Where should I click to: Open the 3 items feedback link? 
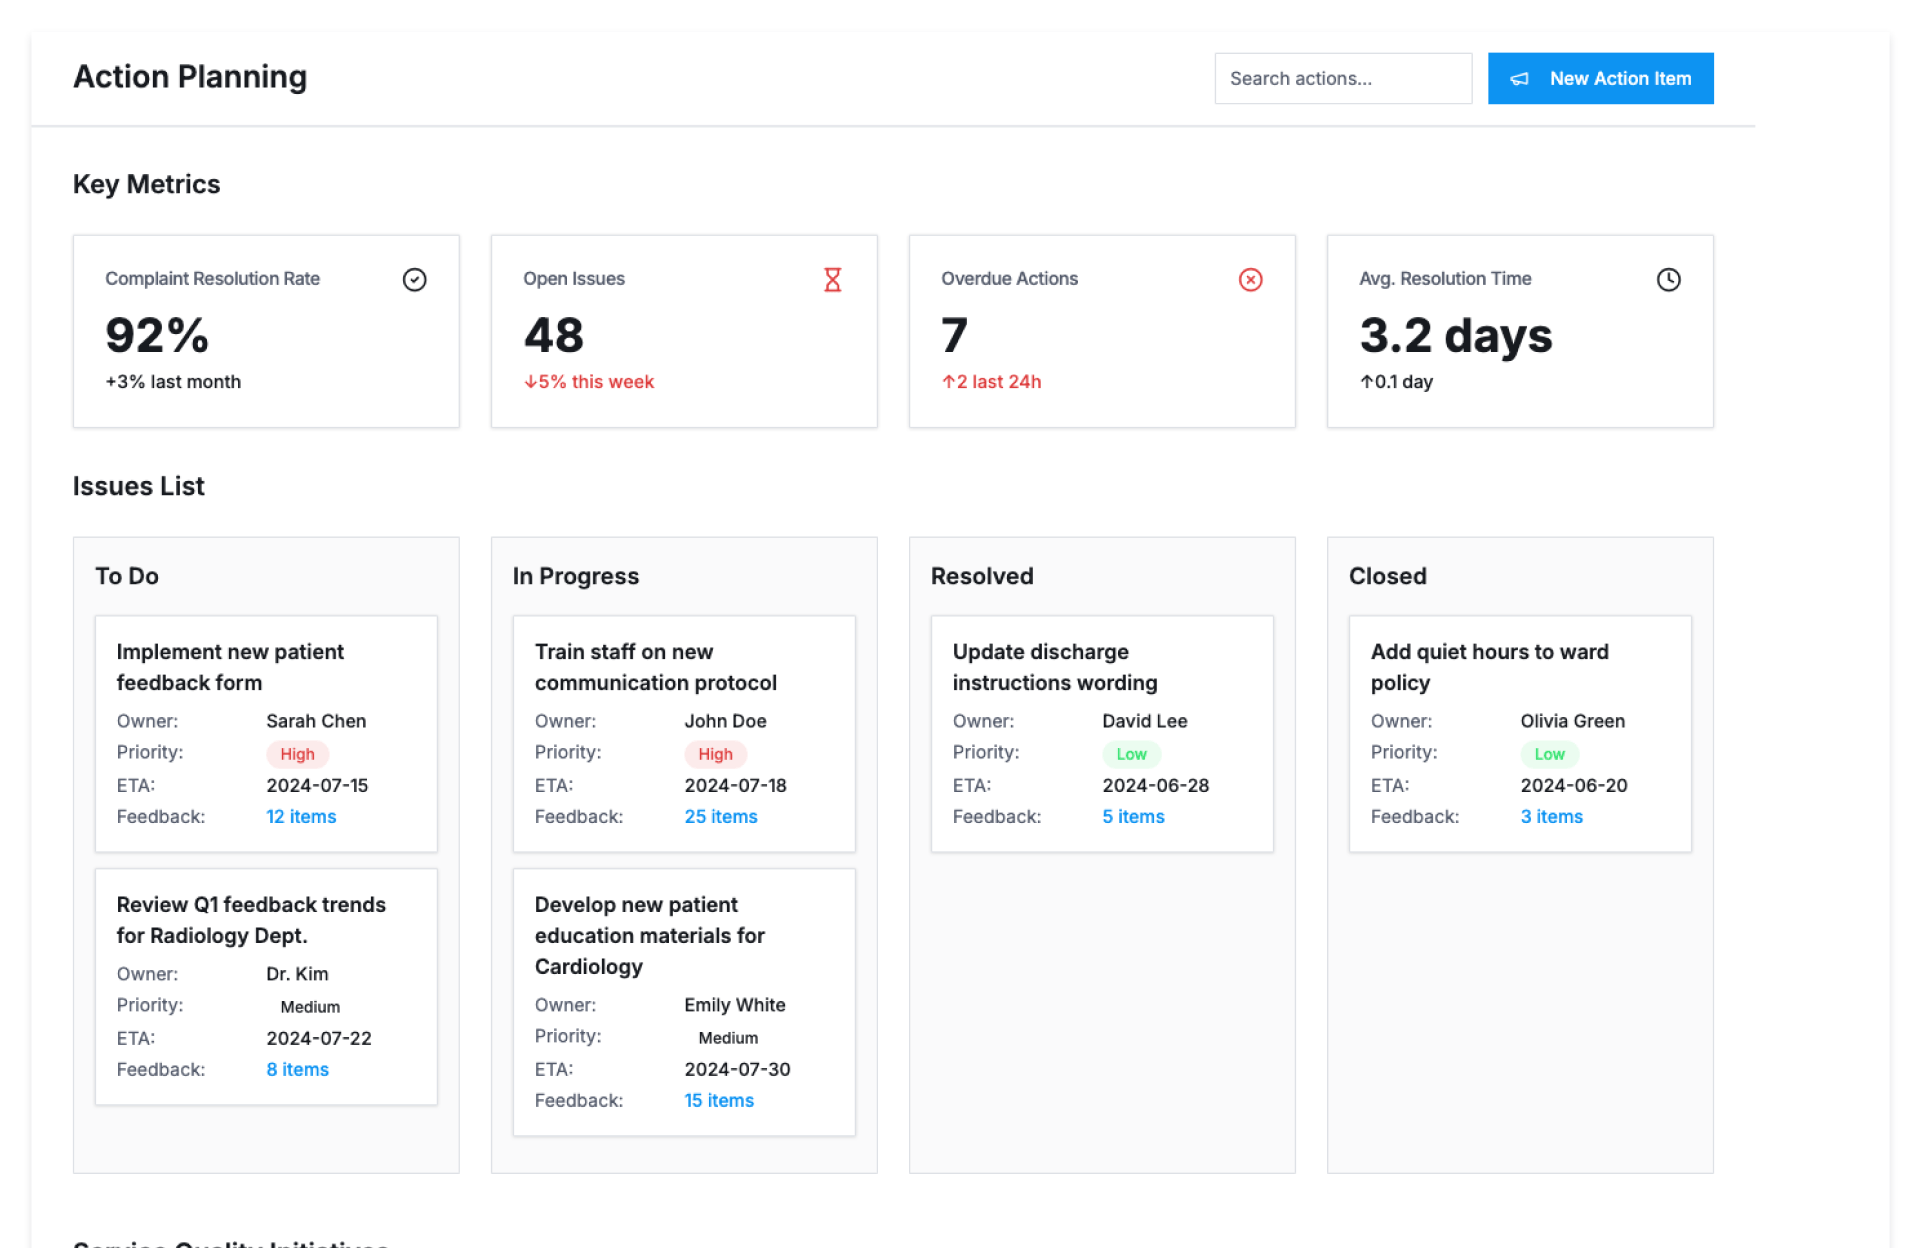click(x=1551, y=817)
